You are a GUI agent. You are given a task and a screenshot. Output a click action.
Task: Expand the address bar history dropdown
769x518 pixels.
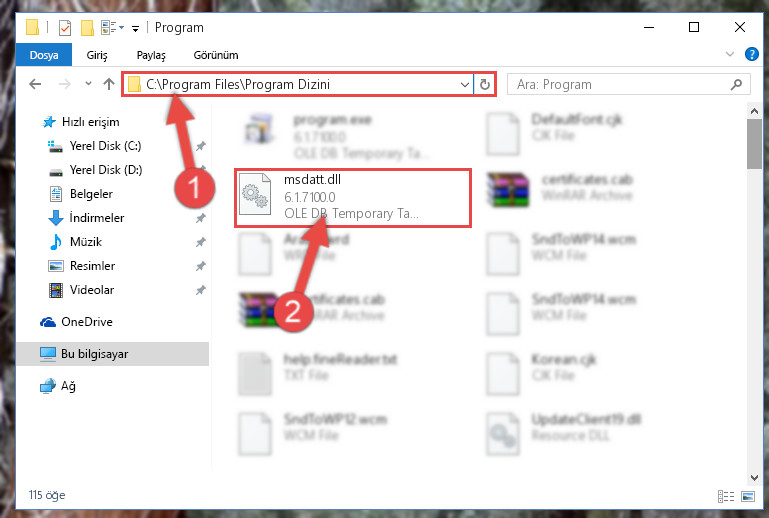click(x=465, y=84)
